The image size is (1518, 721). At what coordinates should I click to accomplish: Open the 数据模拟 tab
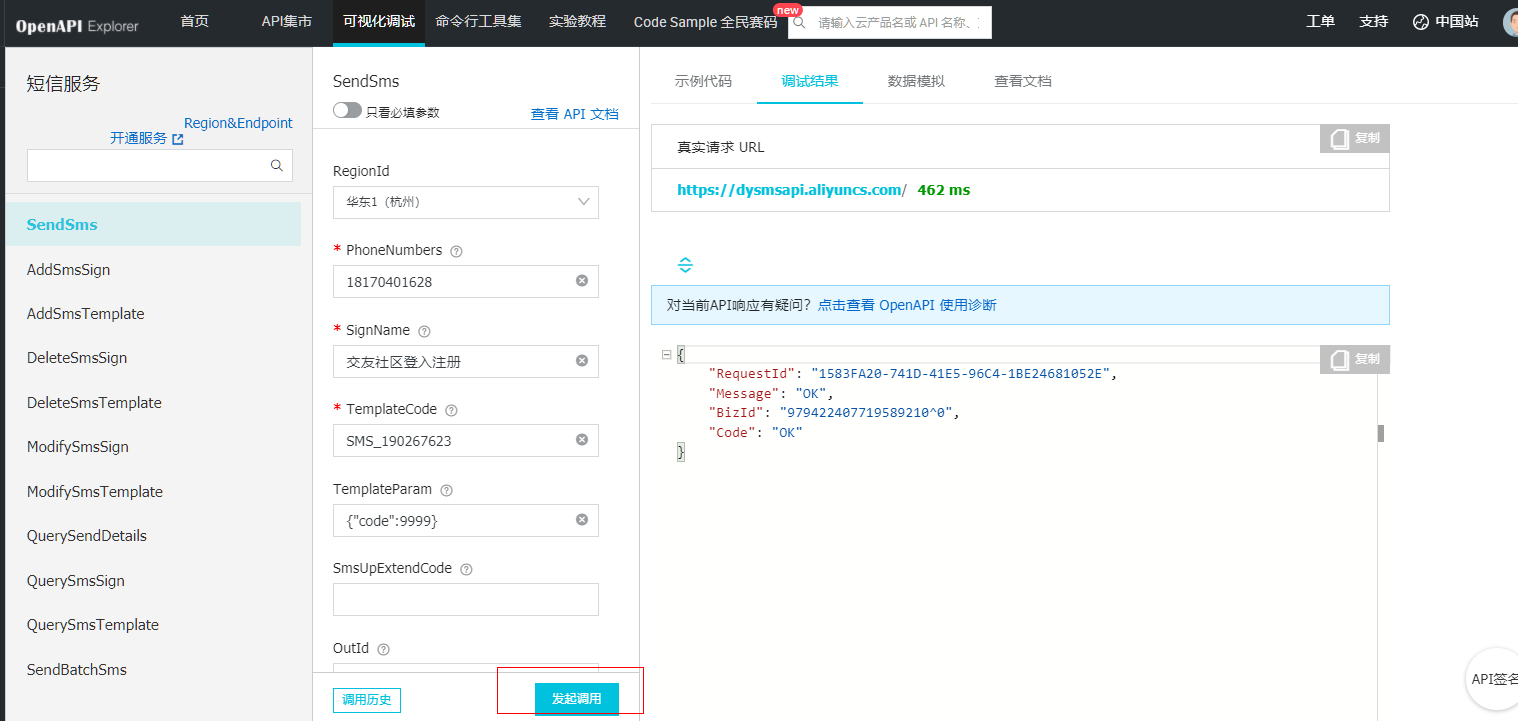click(916, 81)
